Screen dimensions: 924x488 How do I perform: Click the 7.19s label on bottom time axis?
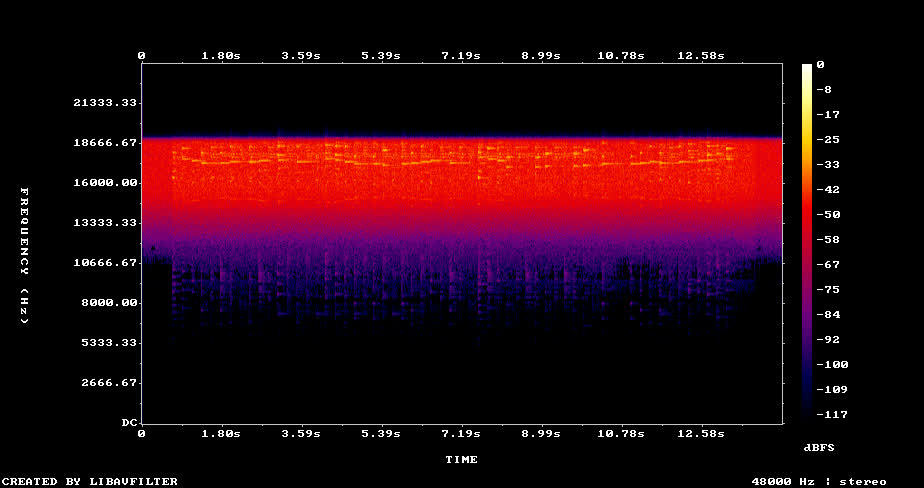click(460, 434)
